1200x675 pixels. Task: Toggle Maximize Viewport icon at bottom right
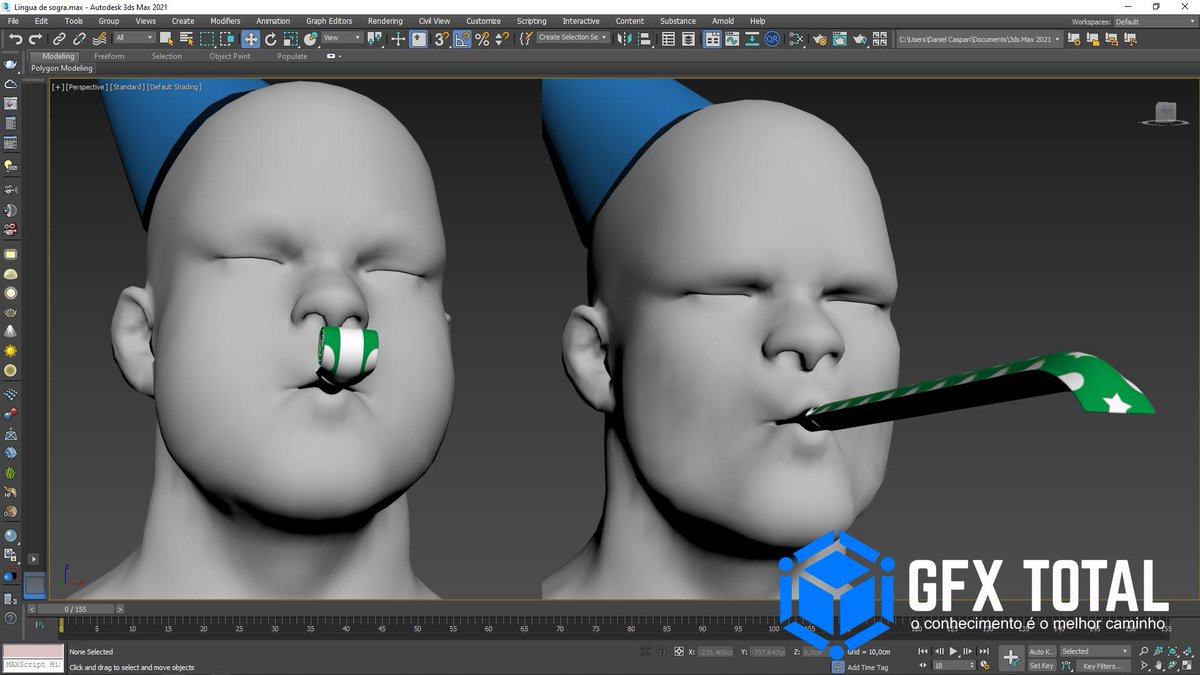(1187, 665)
